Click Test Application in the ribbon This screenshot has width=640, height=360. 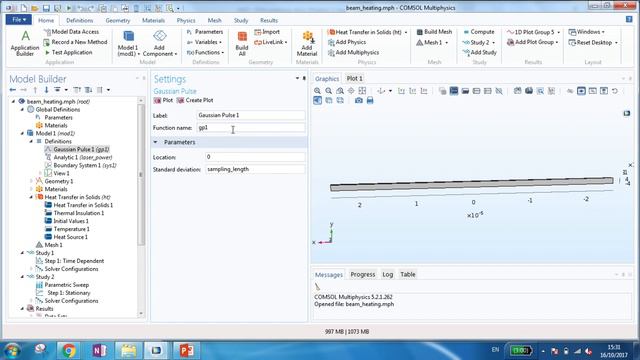click(x=68, y=53)
